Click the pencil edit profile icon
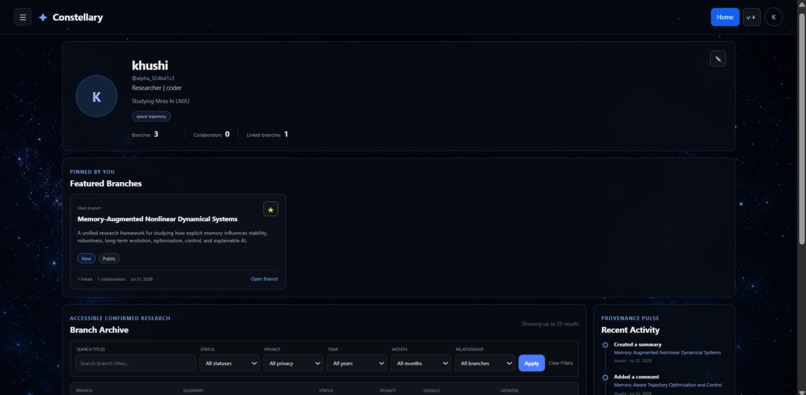The image size is (806, 395). [718, 59]
